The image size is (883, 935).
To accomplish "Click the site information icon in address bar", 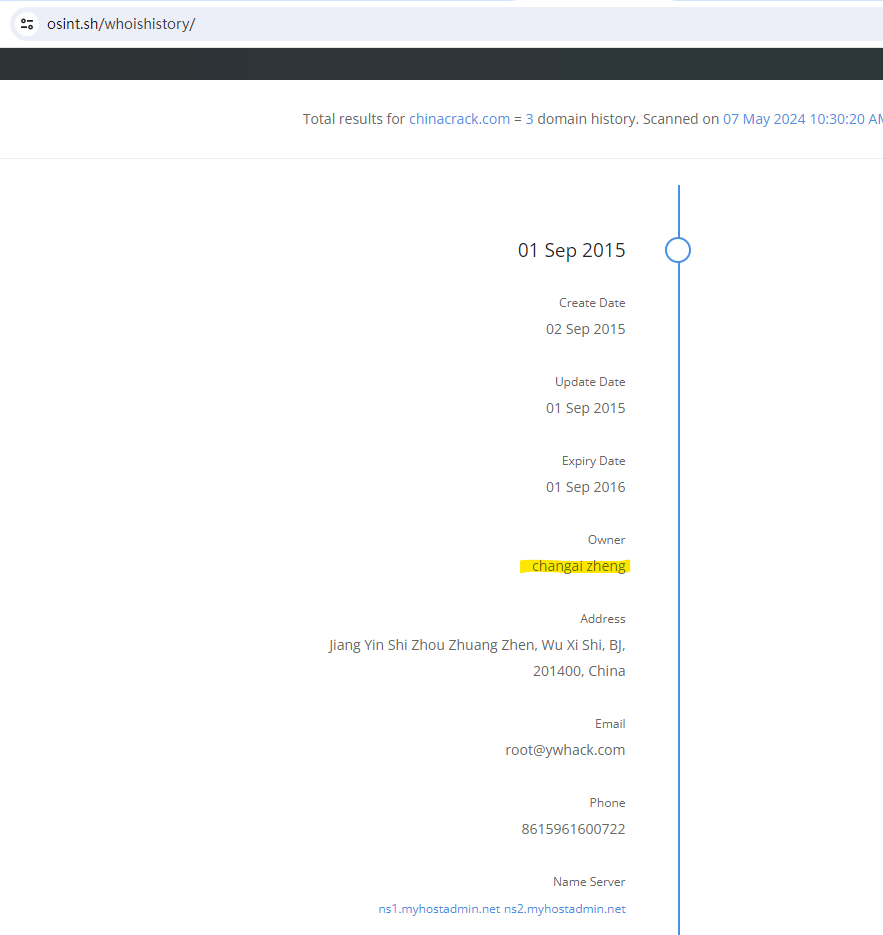I will point(27,24).
